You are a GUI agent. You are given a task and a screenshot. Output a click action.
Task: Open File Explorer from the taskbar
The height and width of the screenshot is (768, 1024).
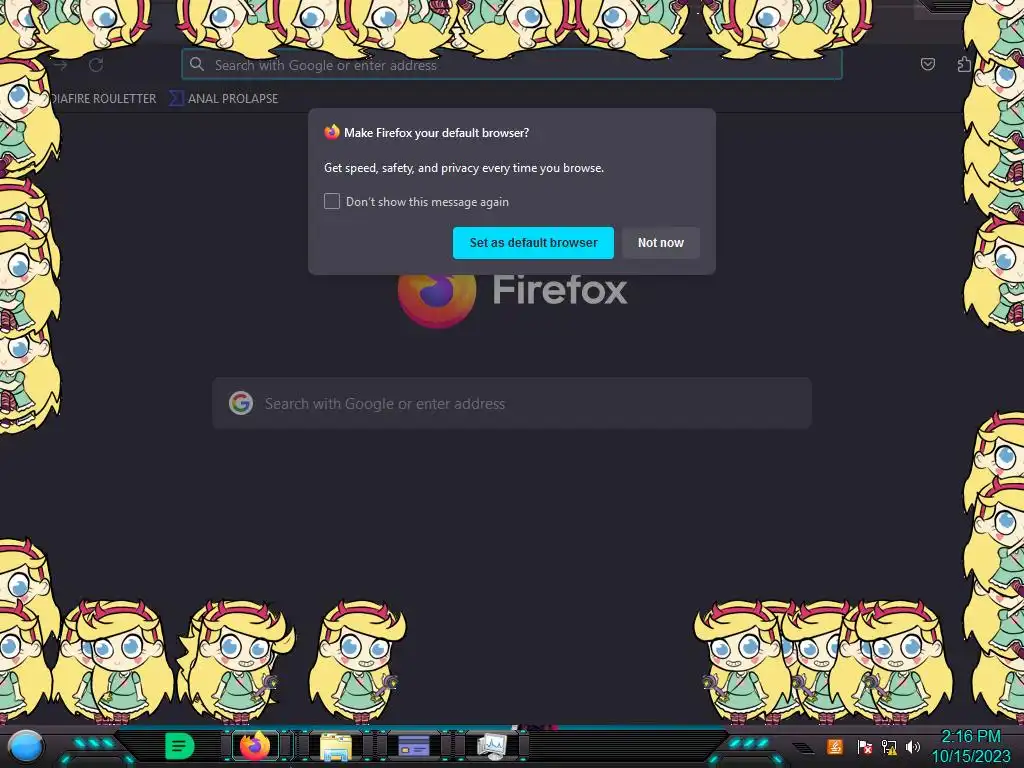tap(336, 746)
